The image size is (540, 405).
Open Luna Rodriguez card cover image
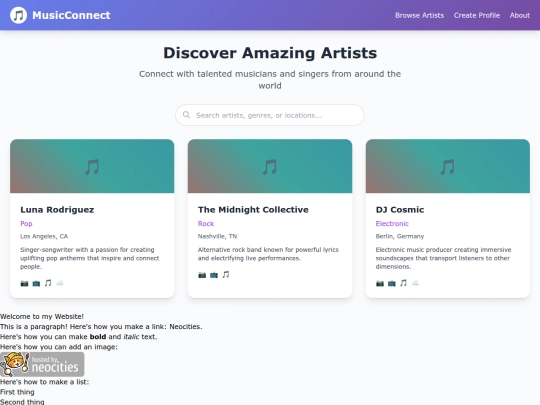coord(92,166)
